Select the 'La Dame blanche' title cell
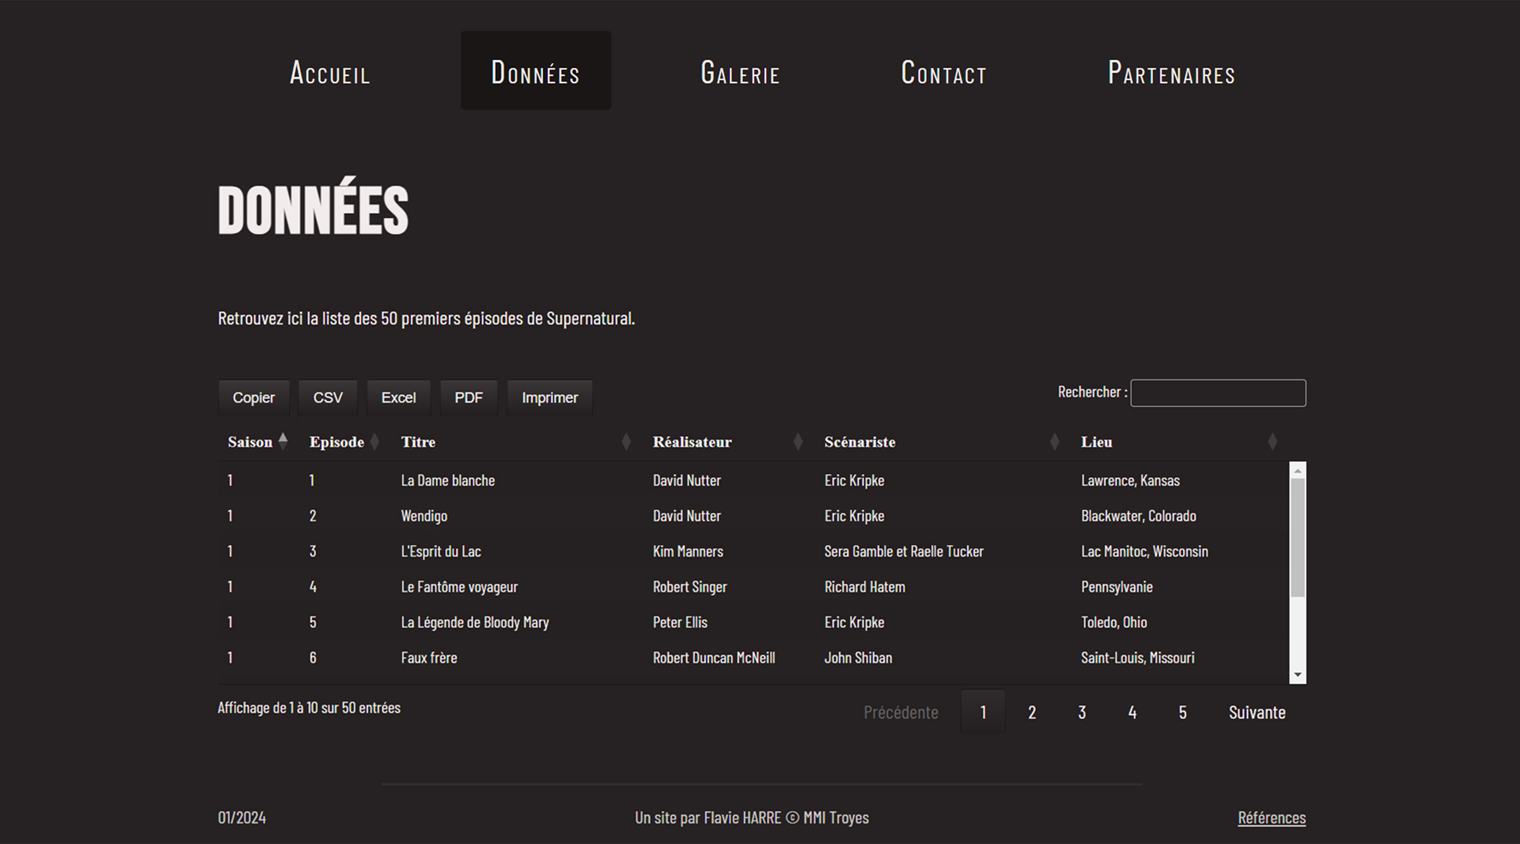This screenshot has width=1520, height=844. tap(448, 480)
